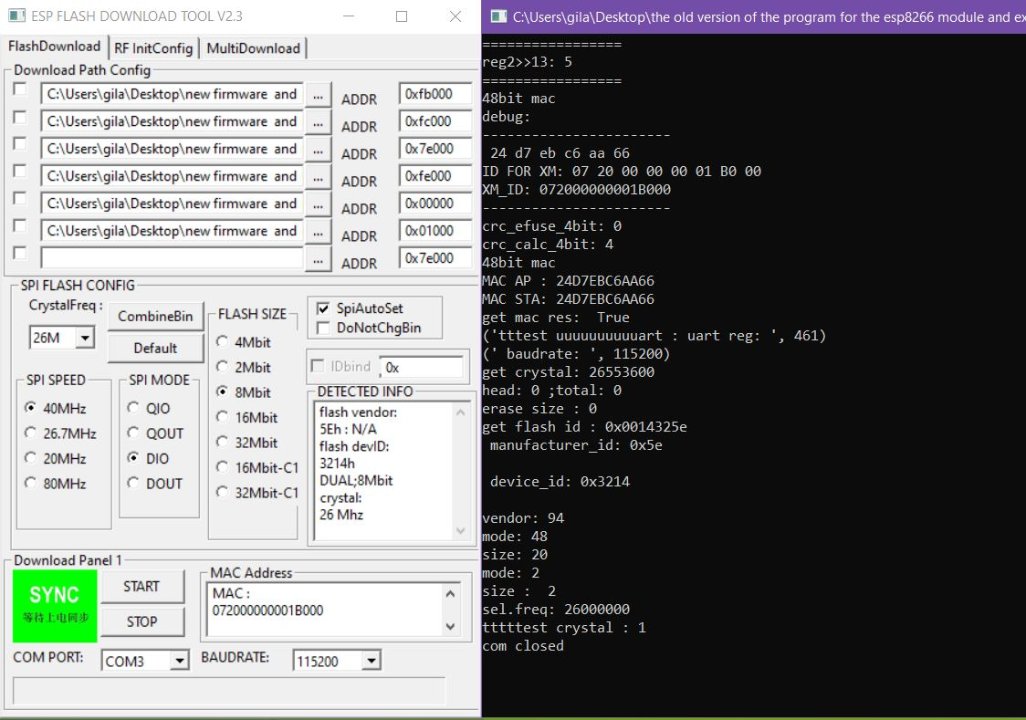Screen dimensions: 1026x720
Task: Tick checkbox for the 0xfe000 firmware row
Action: pos(20,171)
